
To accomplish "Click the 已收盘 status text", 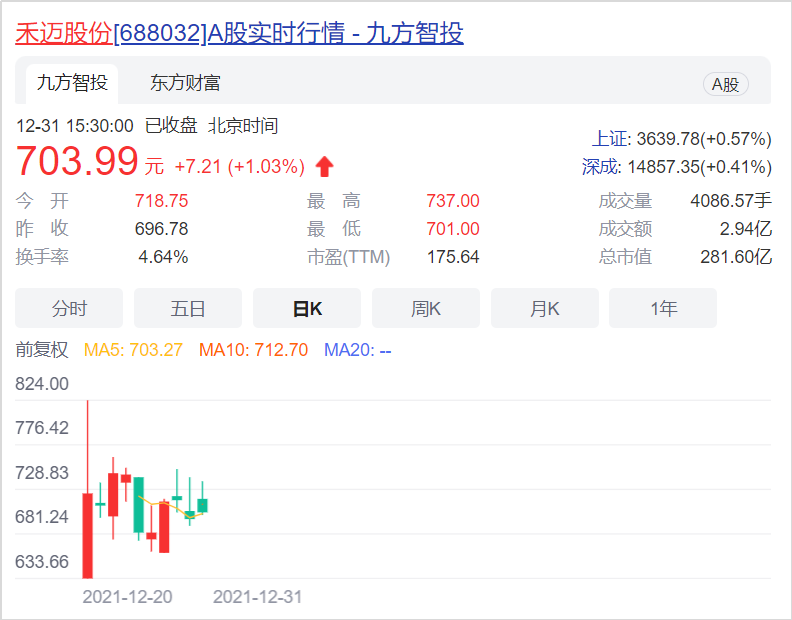I will coord(171,126).
